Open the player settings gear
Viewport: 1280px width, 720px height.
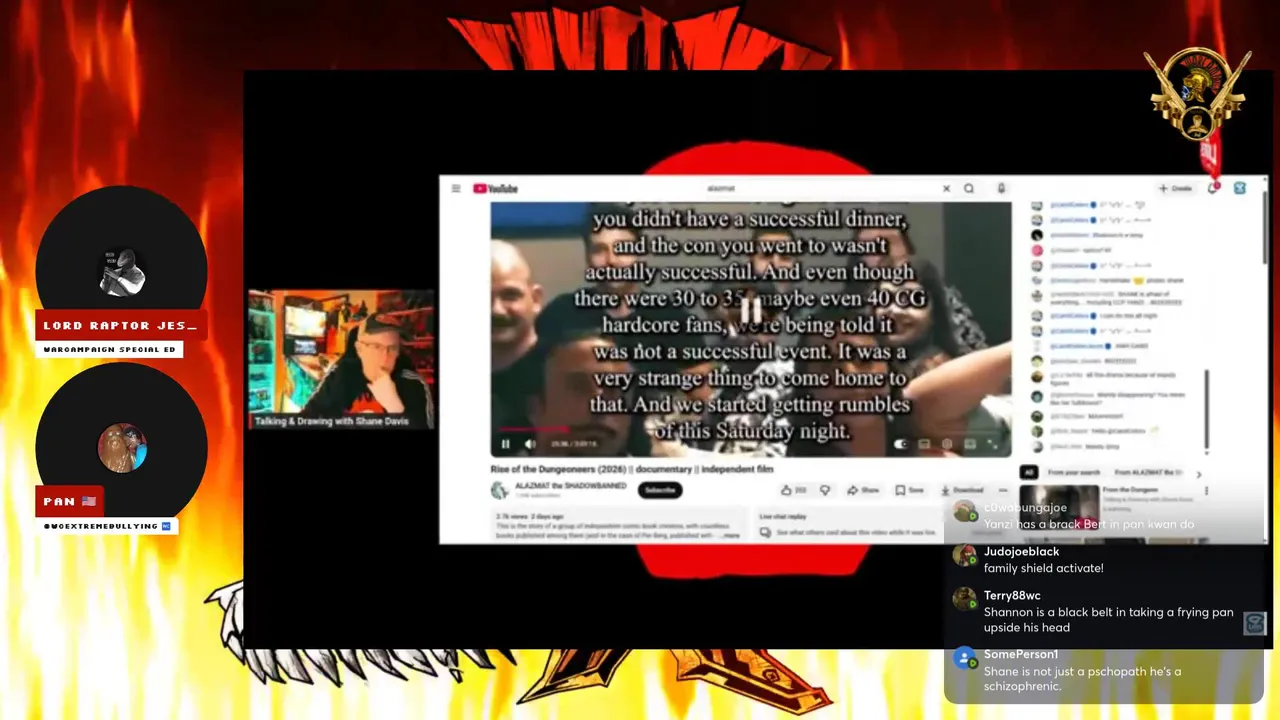[947, 444]
